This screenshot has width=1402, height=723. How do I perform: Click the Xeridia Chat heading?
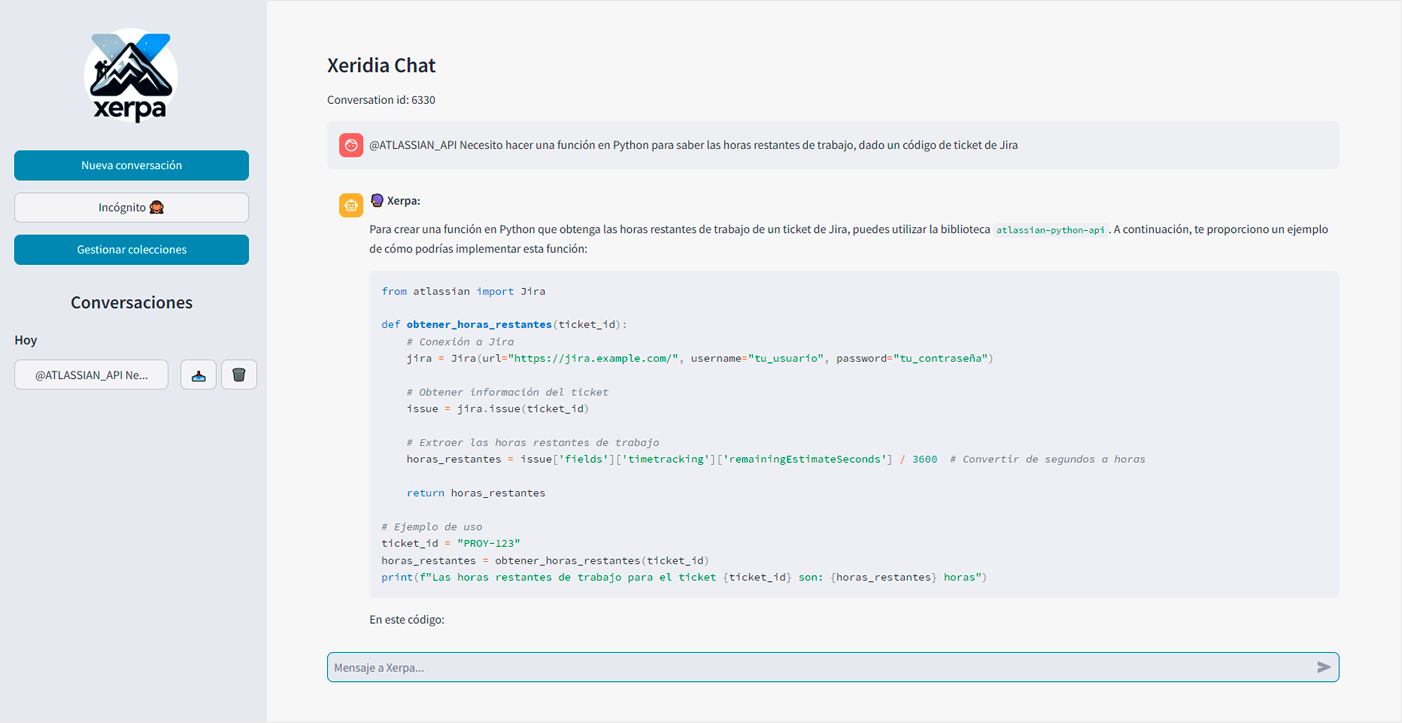tap(381, 66)
